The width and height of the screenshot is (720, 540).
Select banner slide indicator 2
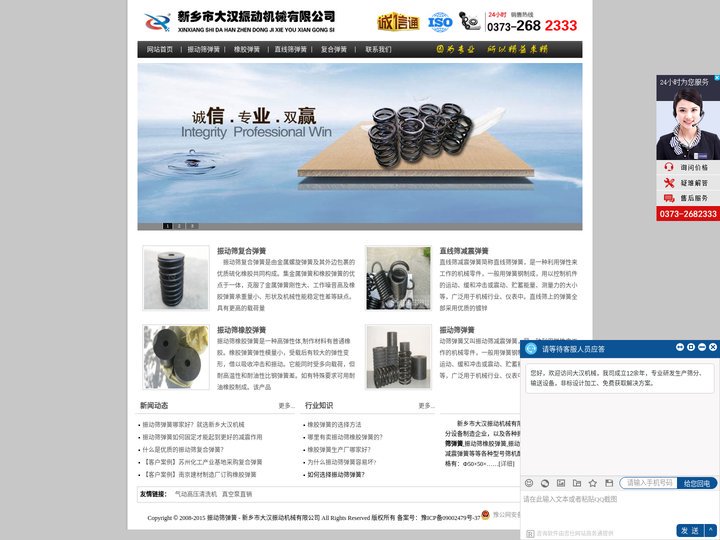point(180,226)
